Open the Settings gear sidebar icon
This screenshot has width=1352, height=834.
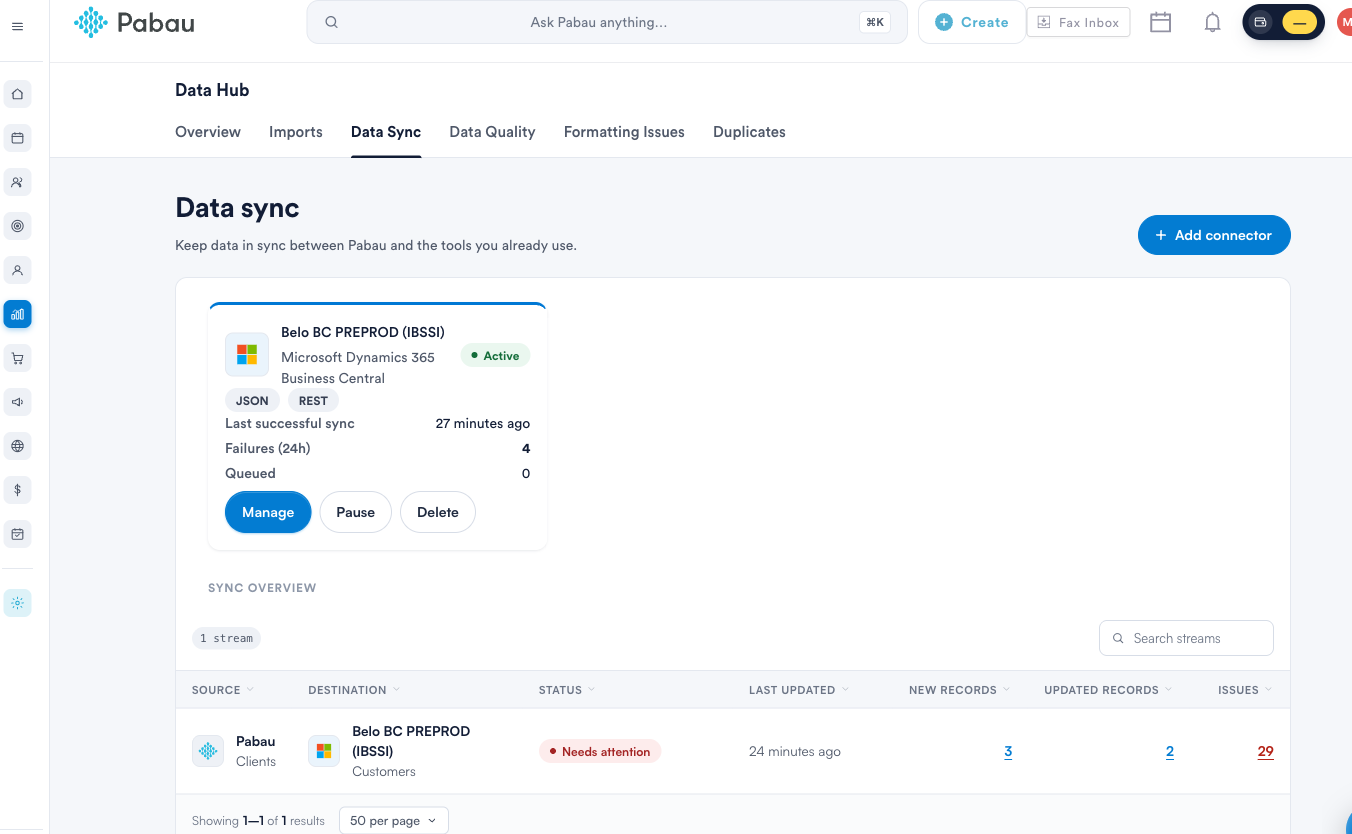(x=17, y=603)
